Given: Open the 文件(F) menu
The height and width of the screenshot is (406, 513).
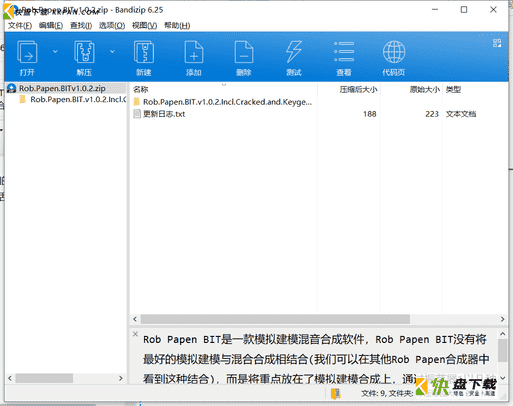Looking at the screenshot, I should click(20, 26).
